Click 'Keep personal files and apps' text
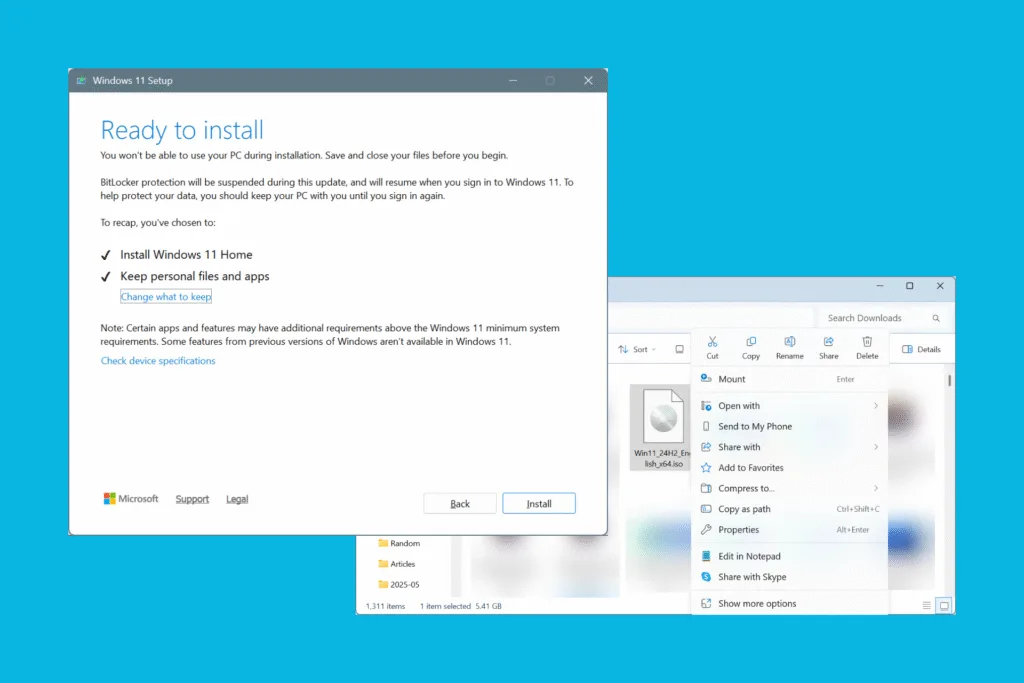 click(195, 276)
